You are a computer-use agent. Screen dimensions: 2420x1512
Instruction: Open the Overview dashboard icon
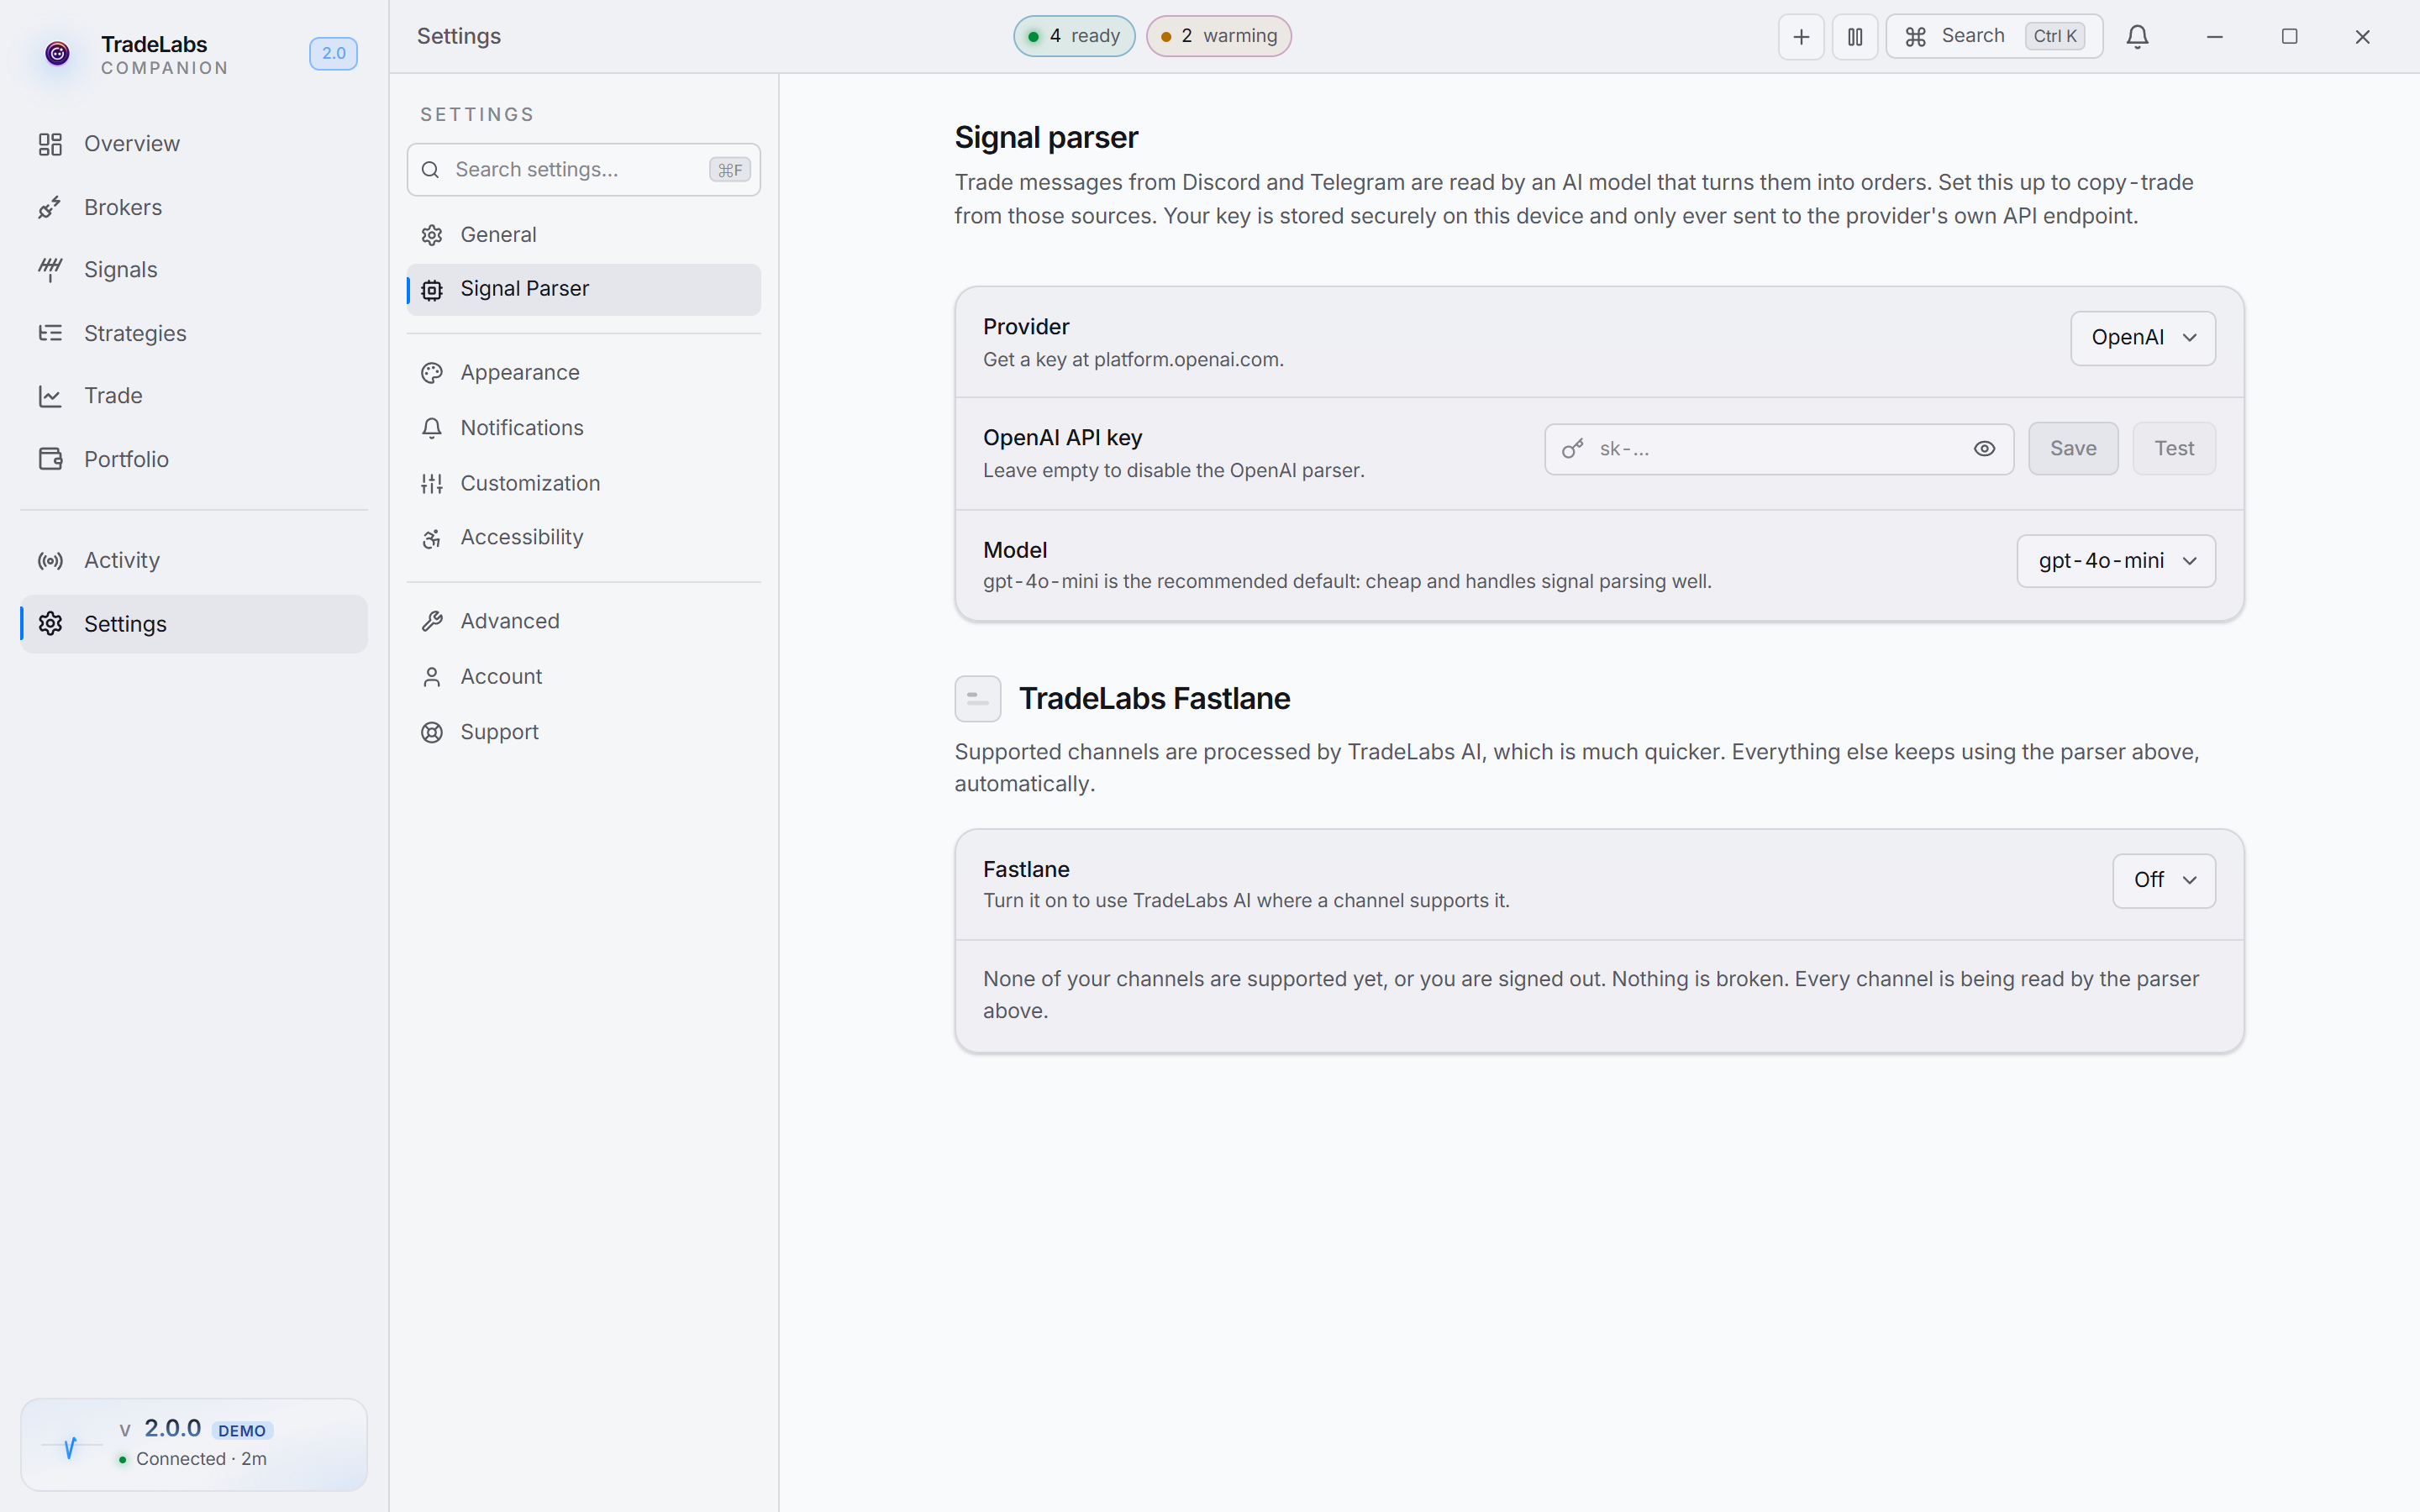pos(50,144)
